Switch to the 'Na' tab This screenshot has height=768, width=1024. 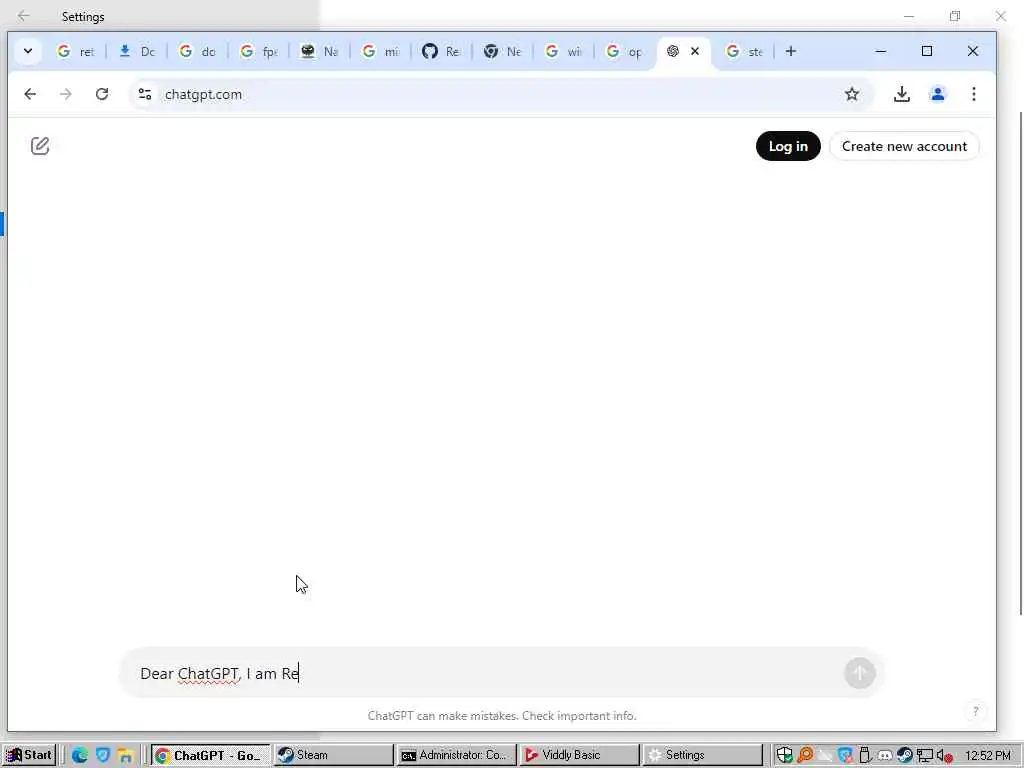click(319, 51)
